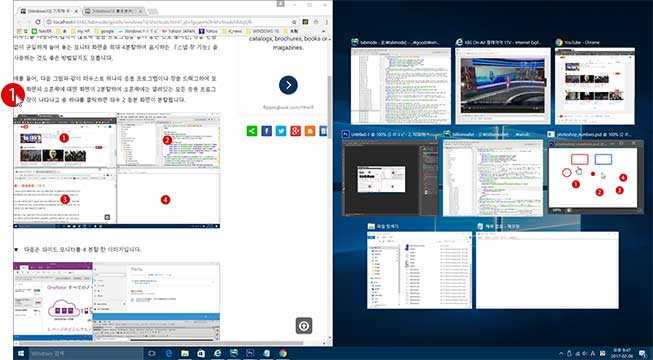Select the KBS On-Air Internet Explorer thumbnail
This screenshot has height=360, width=653.
click(x=503, y=86)
